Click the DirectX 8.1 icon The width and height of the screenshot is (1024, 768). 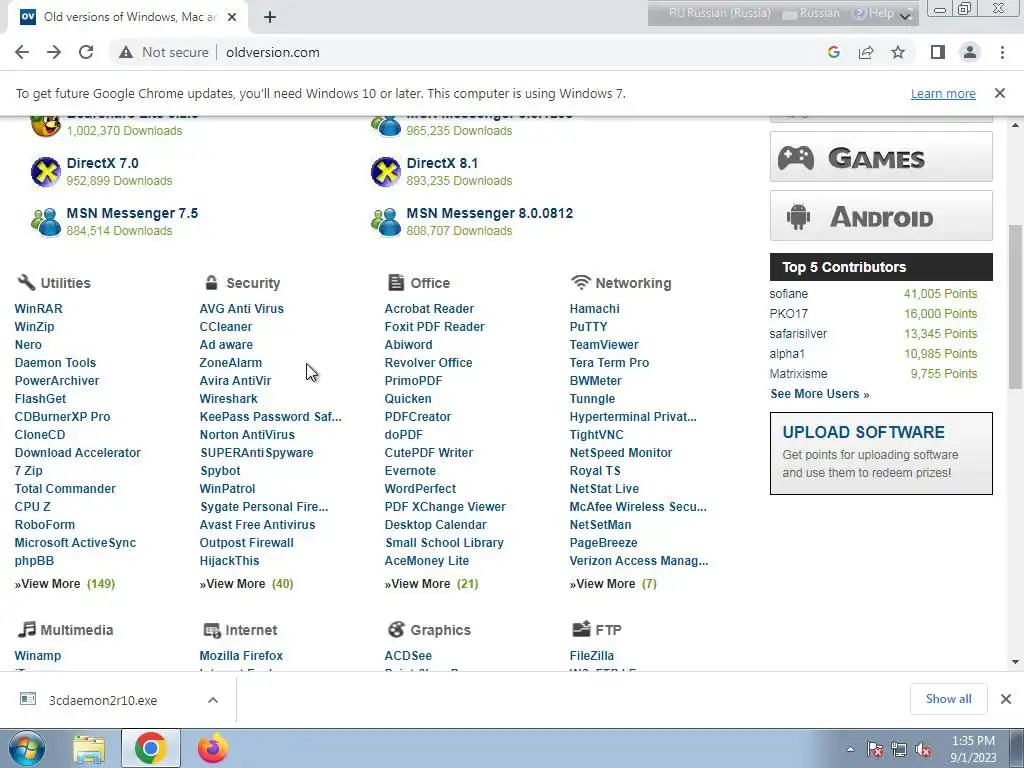pyautogui.click(x=386, y=172)
